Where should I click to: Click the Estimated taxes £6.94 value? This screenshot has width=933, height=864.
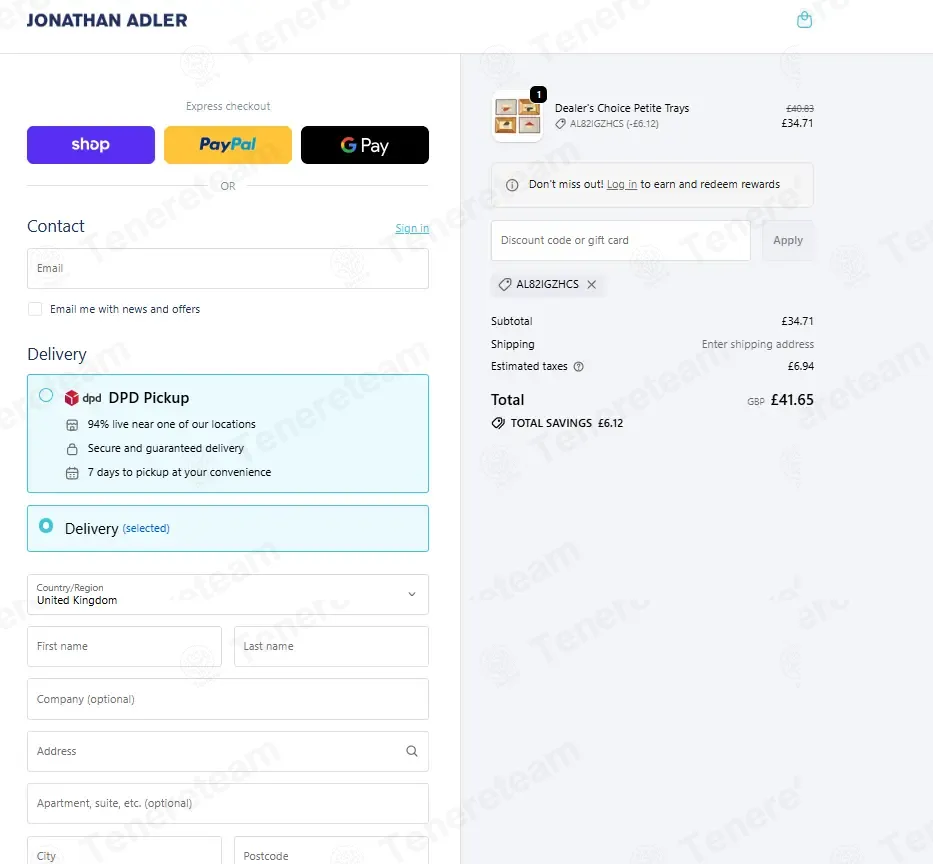click(800, 366)
